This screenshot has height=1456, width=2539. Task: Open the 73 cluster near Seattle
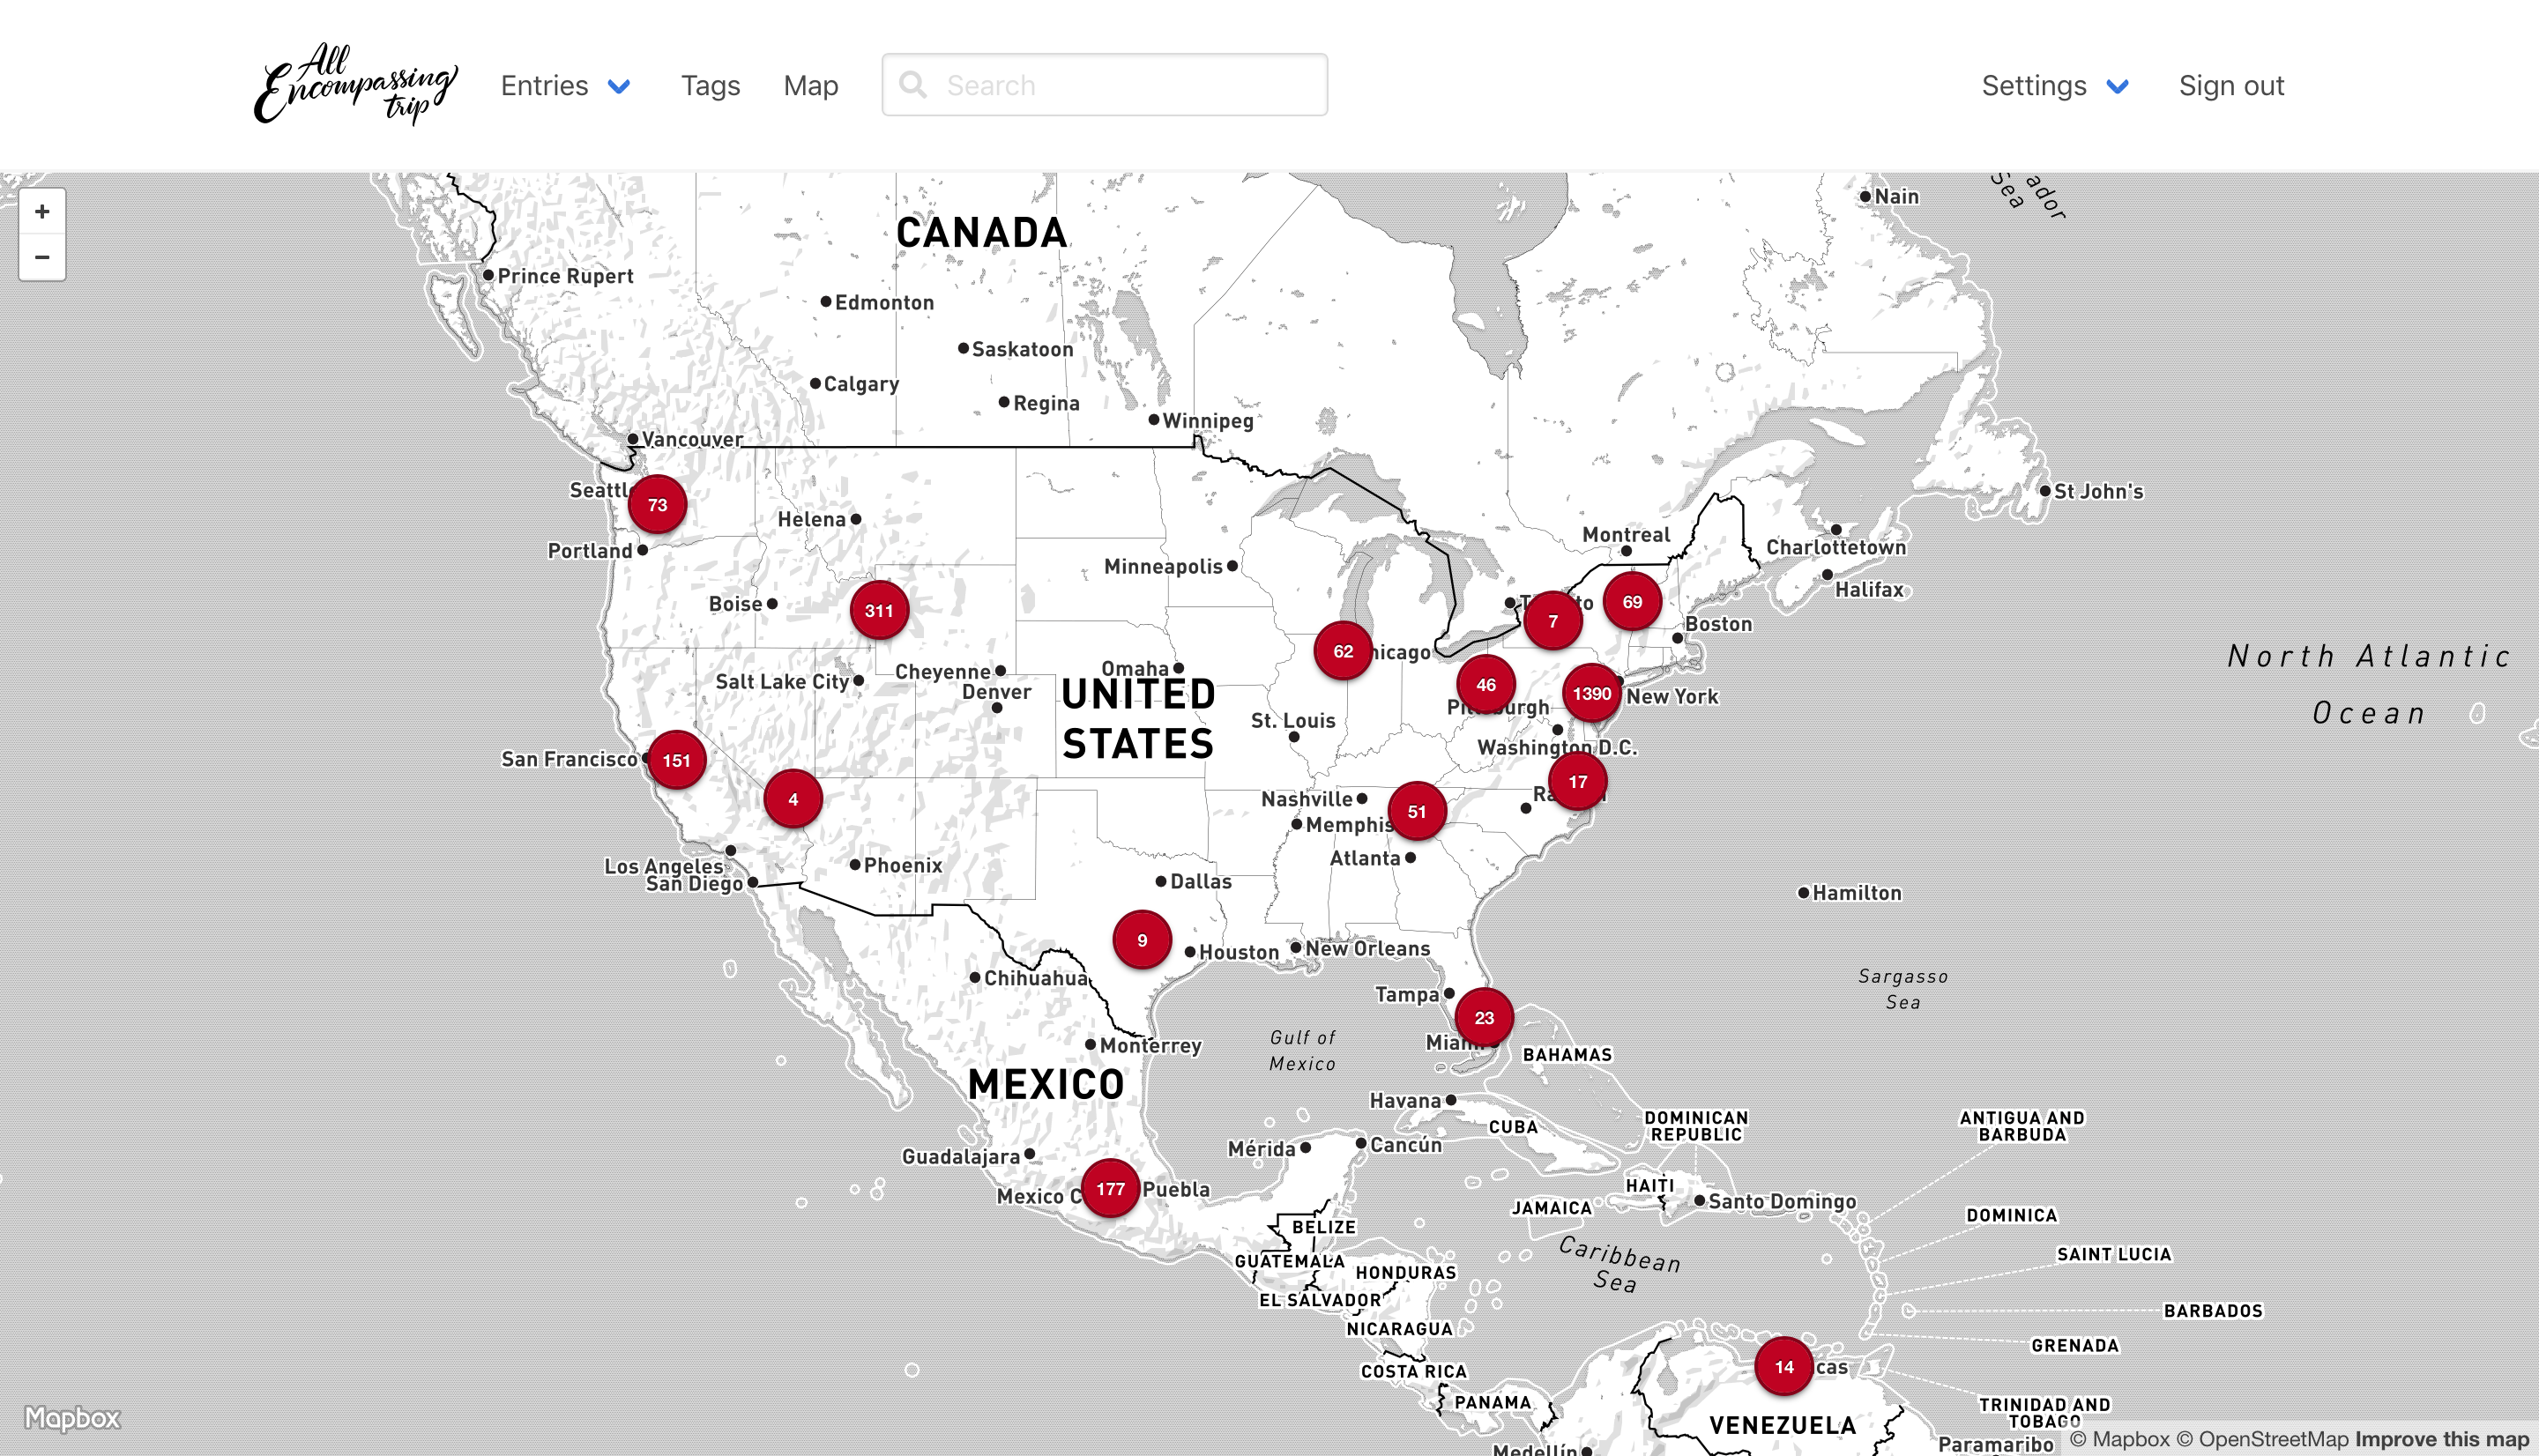point(657,505)
